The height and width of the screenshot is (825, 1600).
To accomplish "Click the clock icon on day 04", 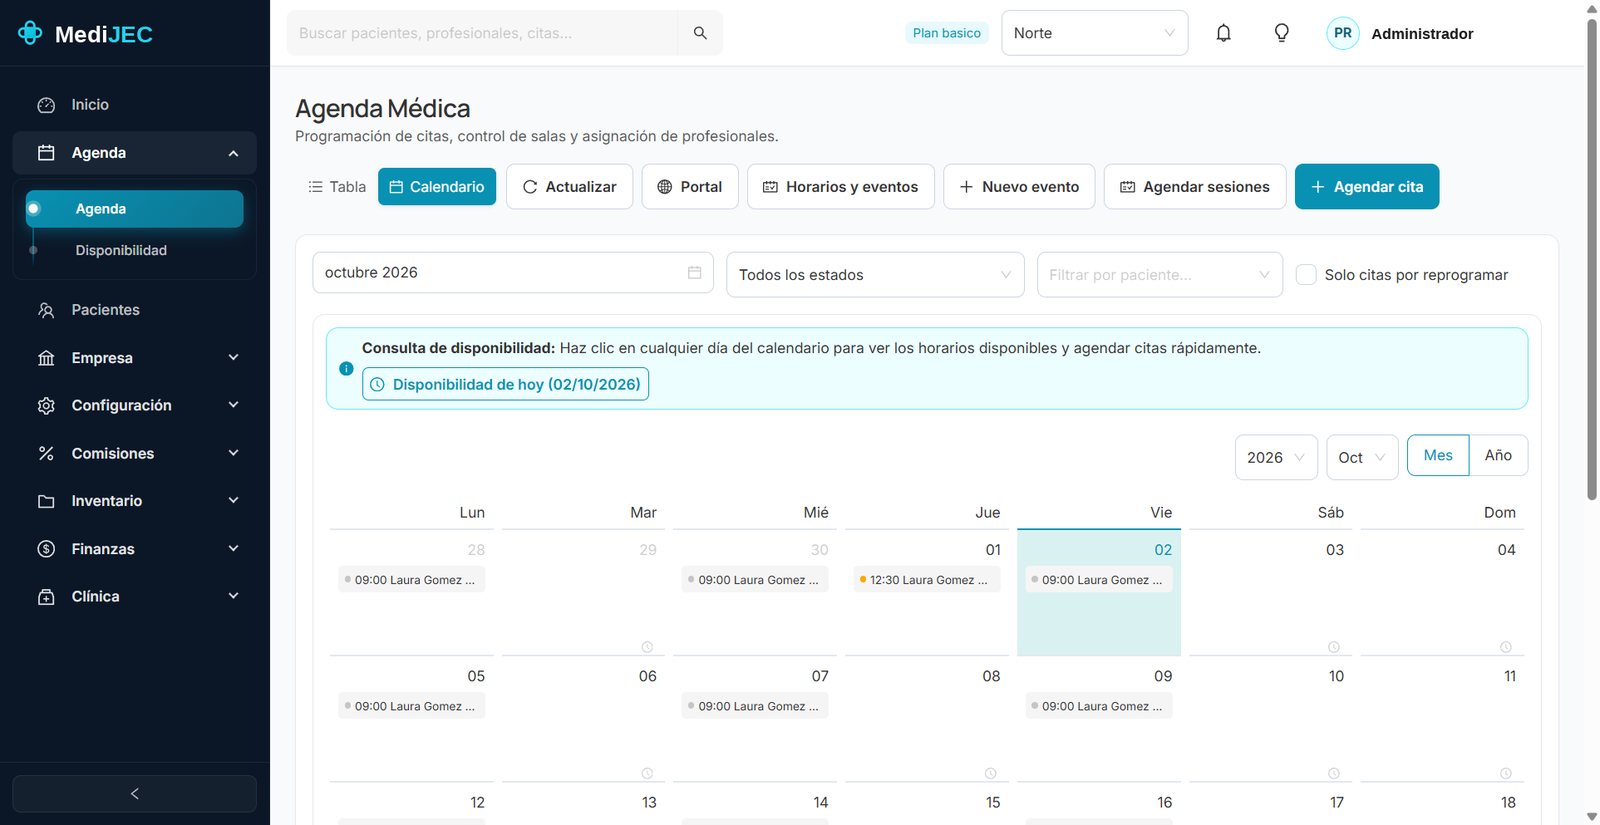I will tap(1506, 647).
